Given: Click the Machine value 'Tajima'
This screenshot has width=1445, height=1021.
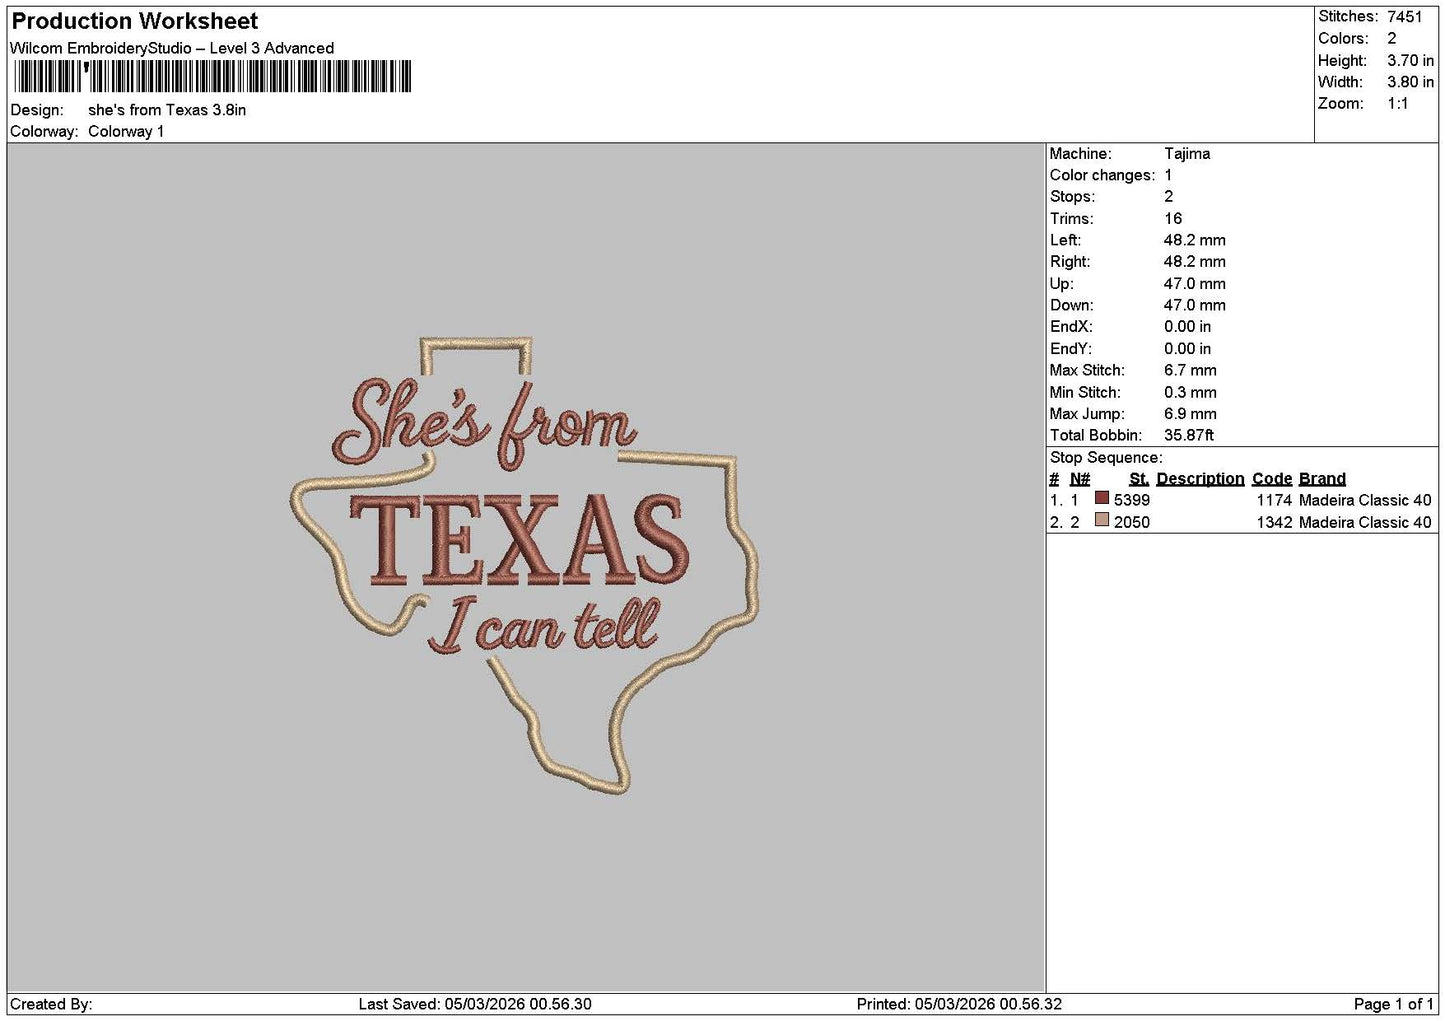Looking at the screenshot, I should [x=1187, y=154].
